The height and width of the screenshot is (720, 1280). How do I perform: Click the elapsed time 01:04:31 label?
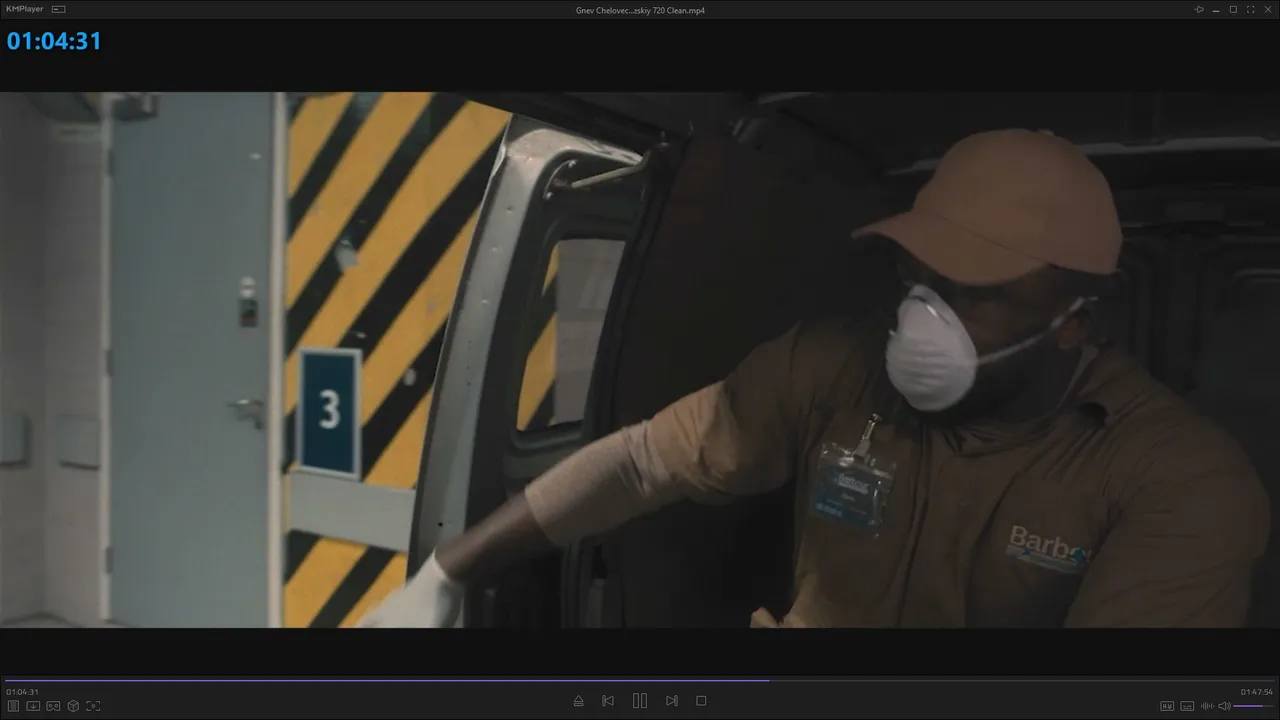coord(22,692)
